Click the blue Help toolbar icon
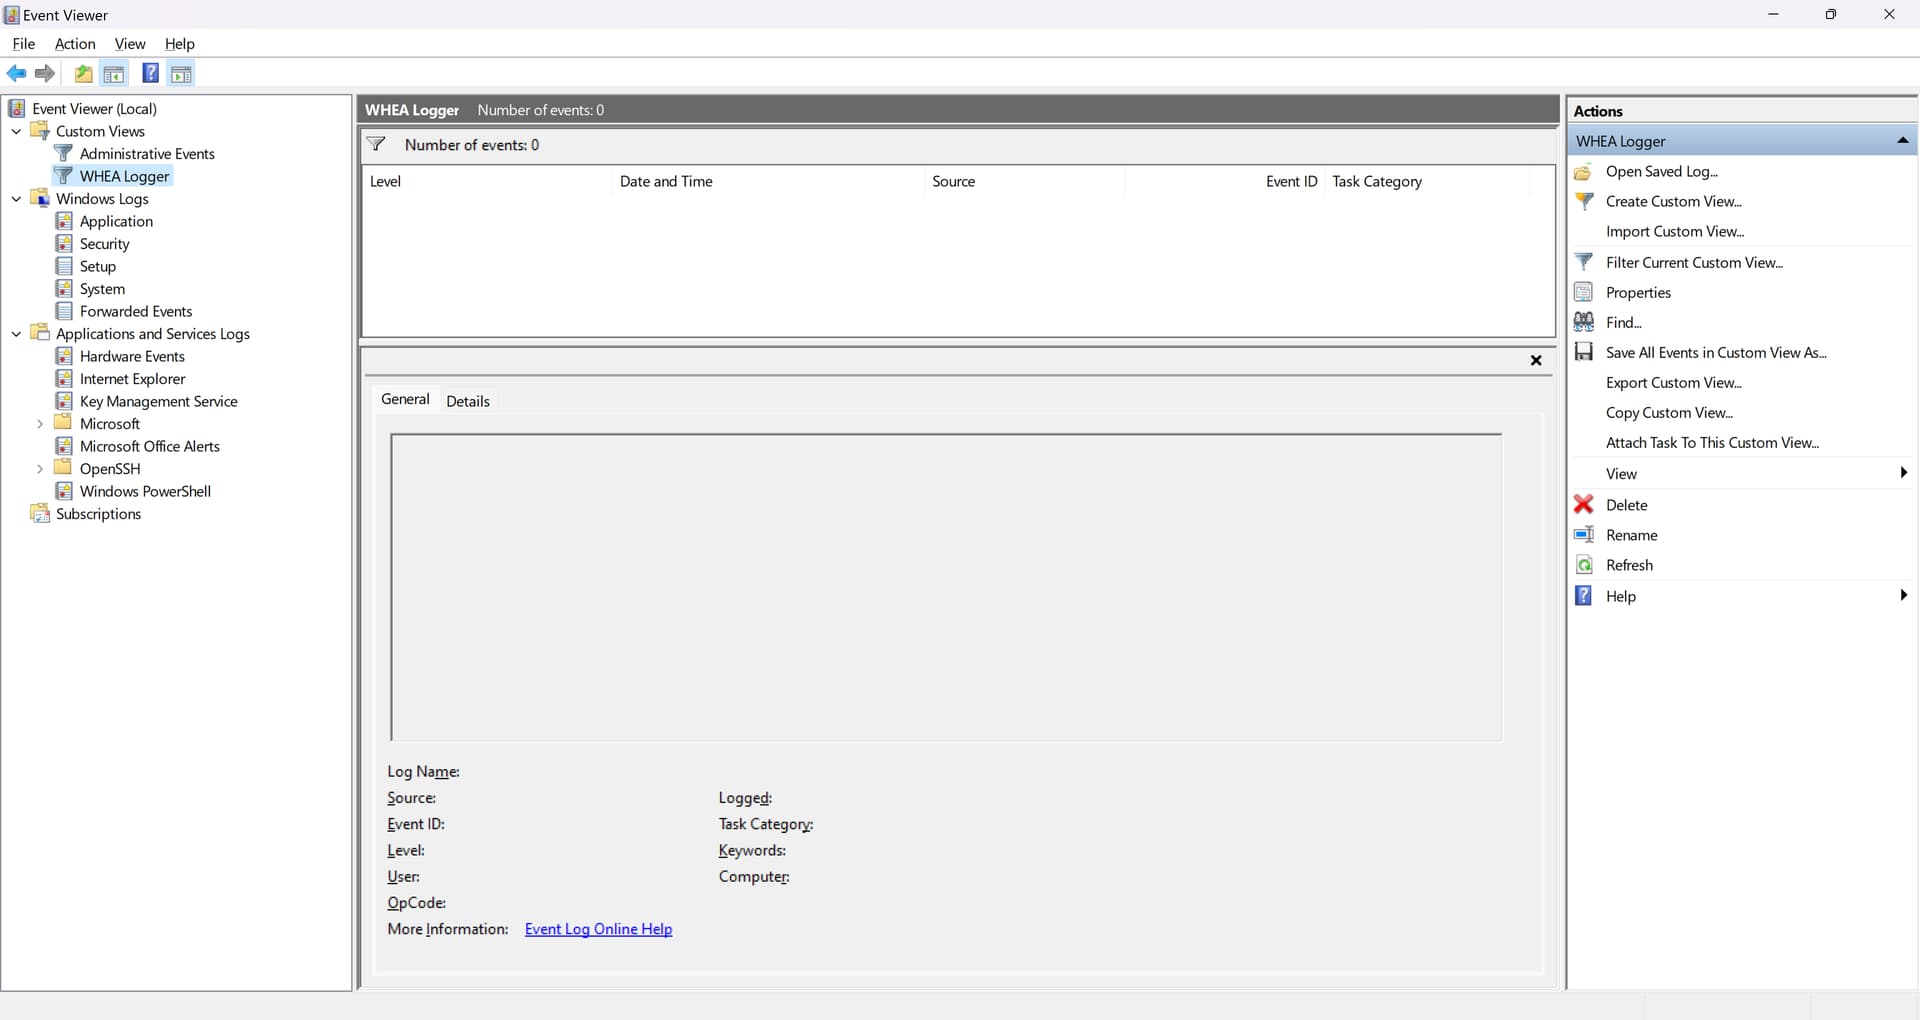This screenshot has height=1020, width=1920. (150, 73)
